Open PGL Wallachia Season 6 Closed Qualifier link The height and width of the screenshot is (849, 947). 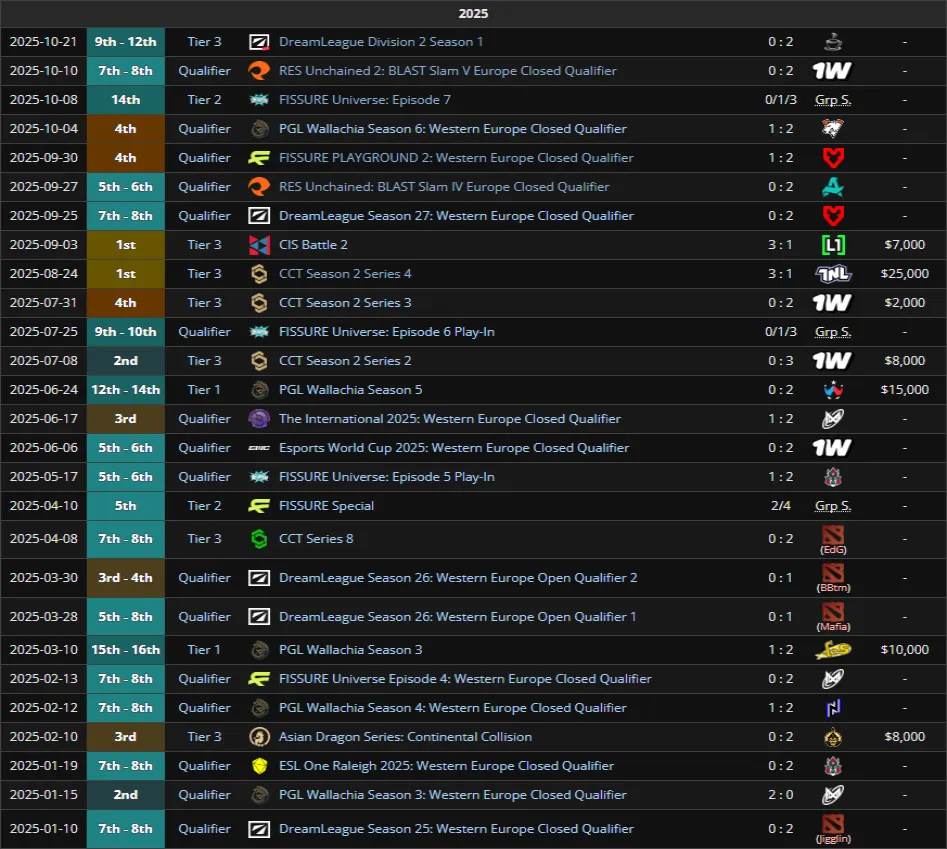click(x=453, y=129)
